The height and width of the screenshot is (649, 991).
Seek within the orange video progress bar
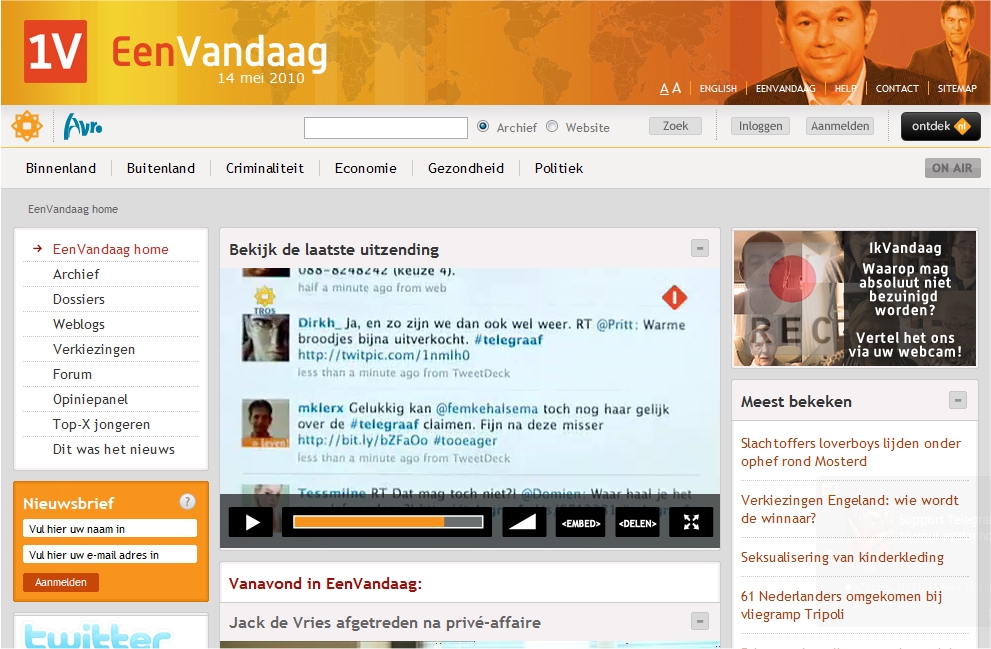387,522
